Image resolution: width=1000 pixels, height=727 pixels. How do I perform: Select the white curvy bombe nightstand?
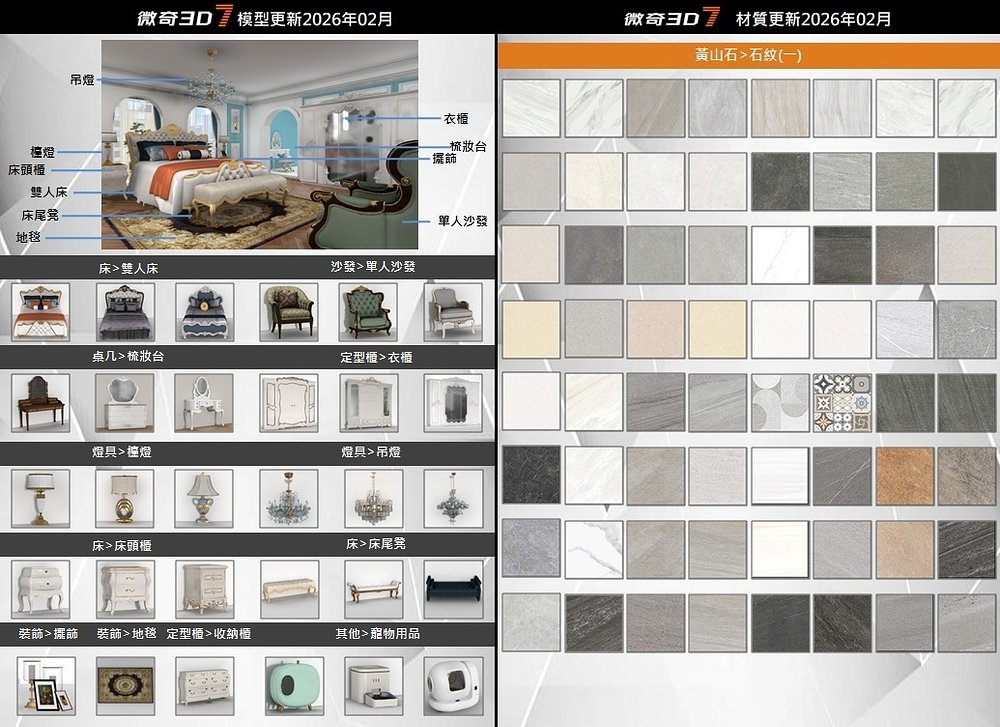pyautogui.click(x=41, y=589)
